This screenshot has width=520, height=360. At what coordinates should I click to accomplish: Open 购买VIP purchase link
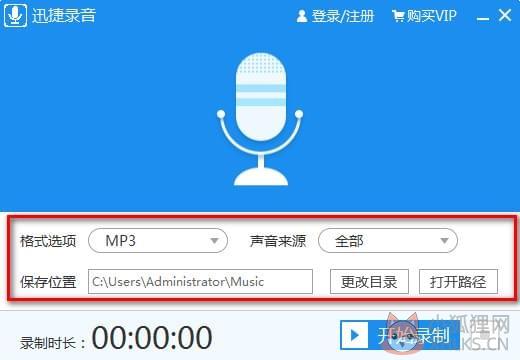(x=431, y=15)
